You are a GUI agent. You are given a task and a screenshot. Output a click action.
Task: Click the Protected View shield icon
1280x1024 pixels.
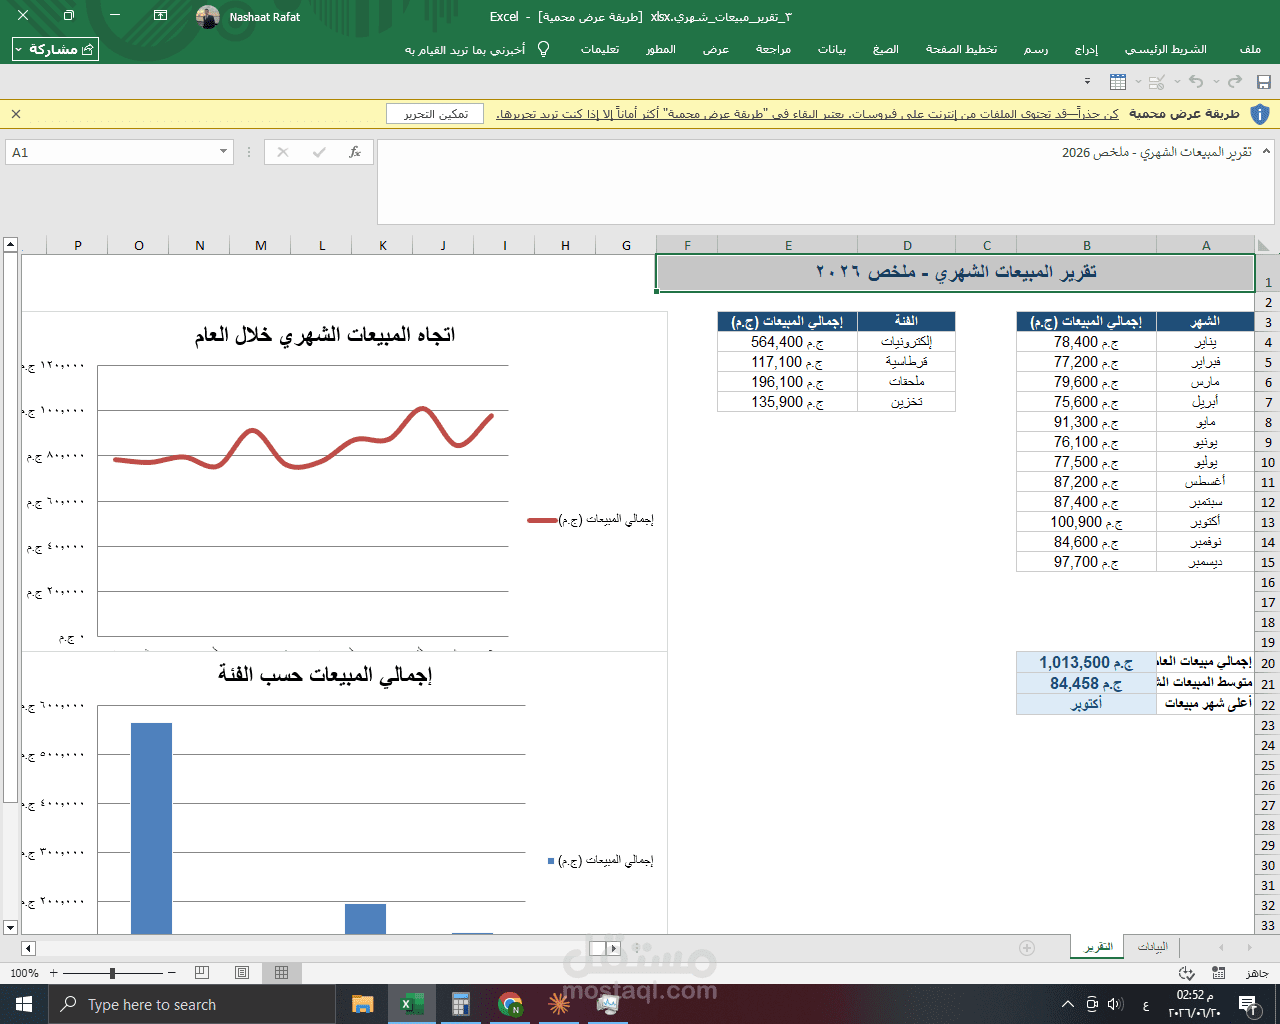click(1260, 114)
